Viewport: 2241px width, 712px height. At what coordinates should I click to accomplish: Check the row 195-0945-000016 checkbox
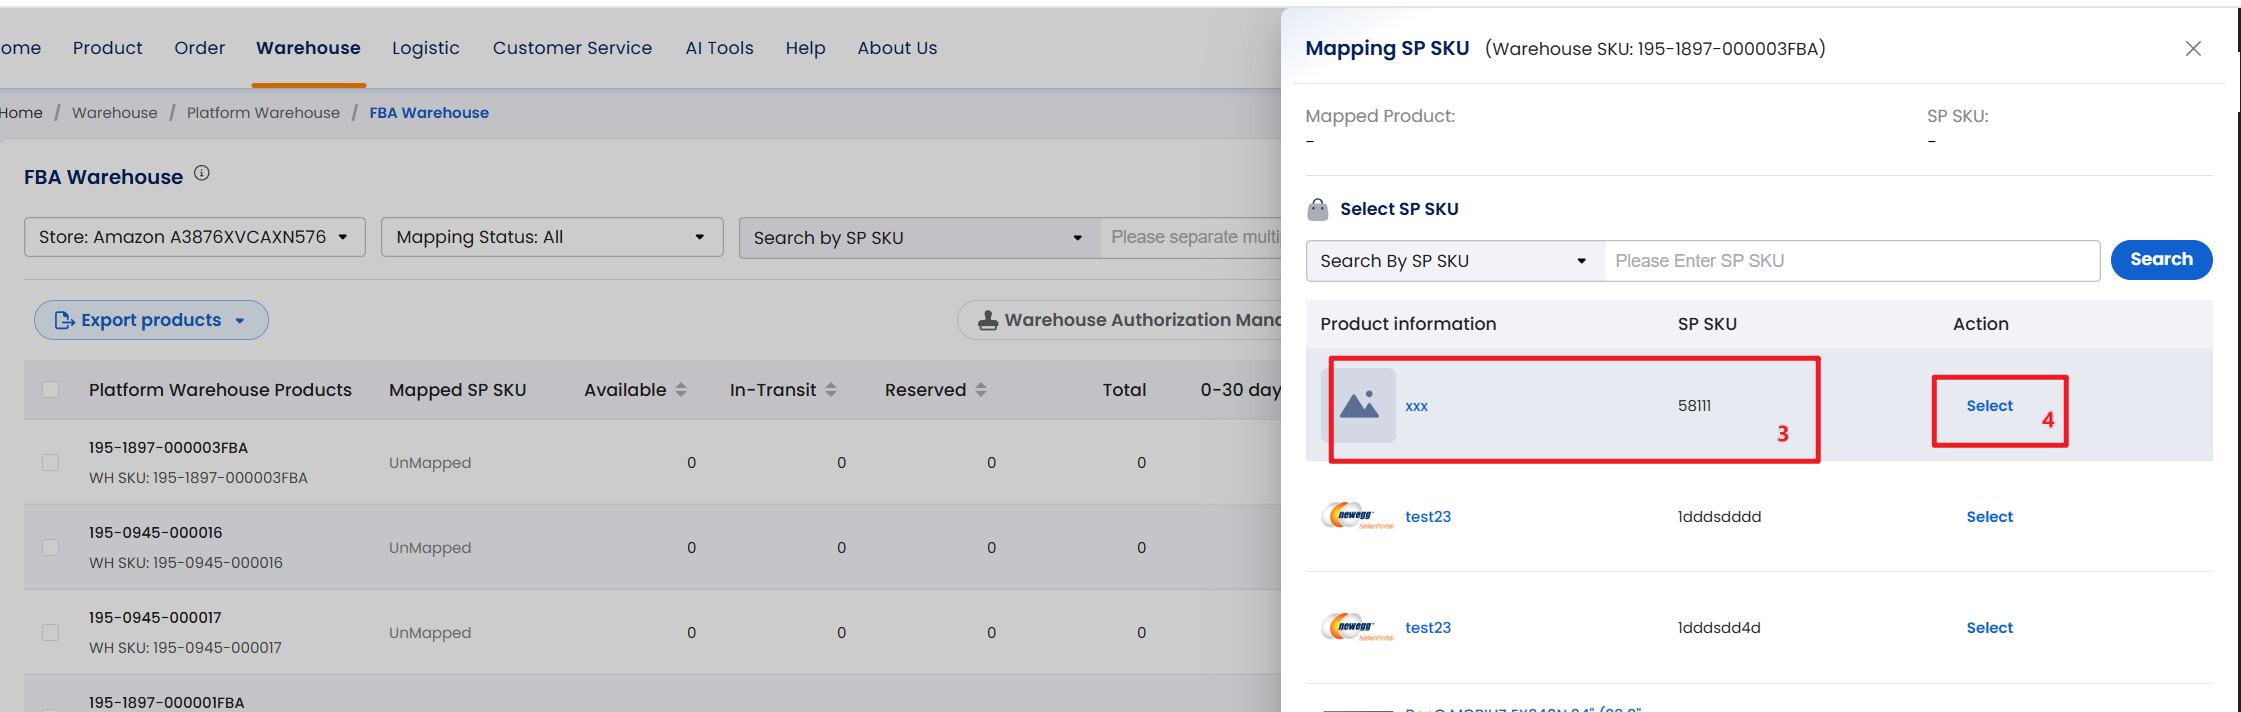[x=50, y=547]
